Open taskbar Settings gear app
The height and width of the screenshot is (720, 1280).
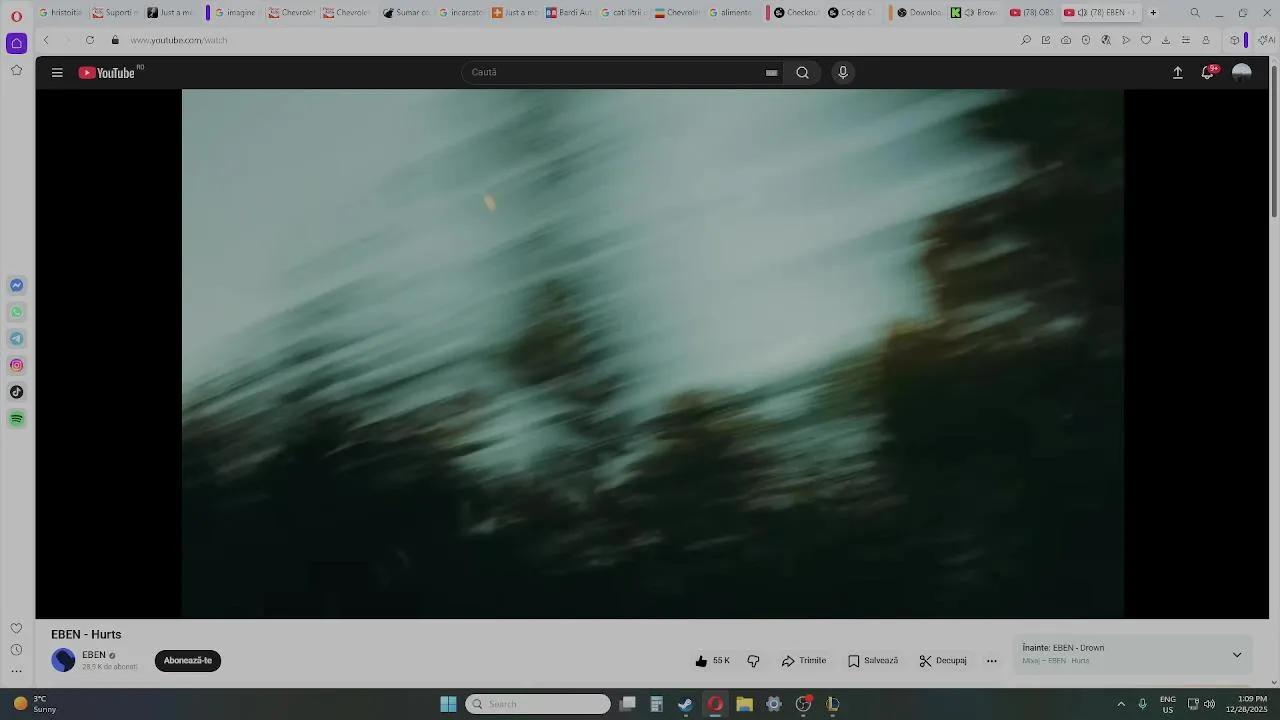pyautogui.click(x=773, y=704)
